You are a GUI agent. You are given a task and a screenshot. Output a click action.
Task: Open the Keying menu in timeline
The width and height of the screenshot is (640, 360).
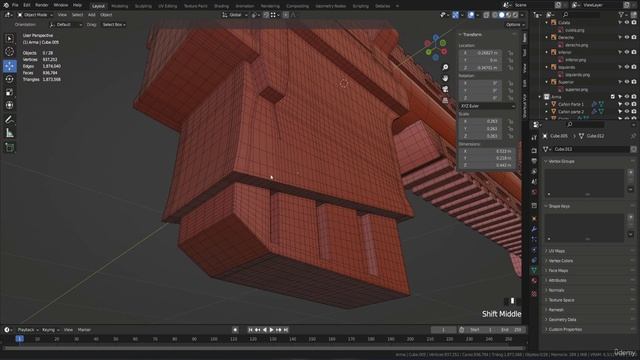[x=50, y=330]
